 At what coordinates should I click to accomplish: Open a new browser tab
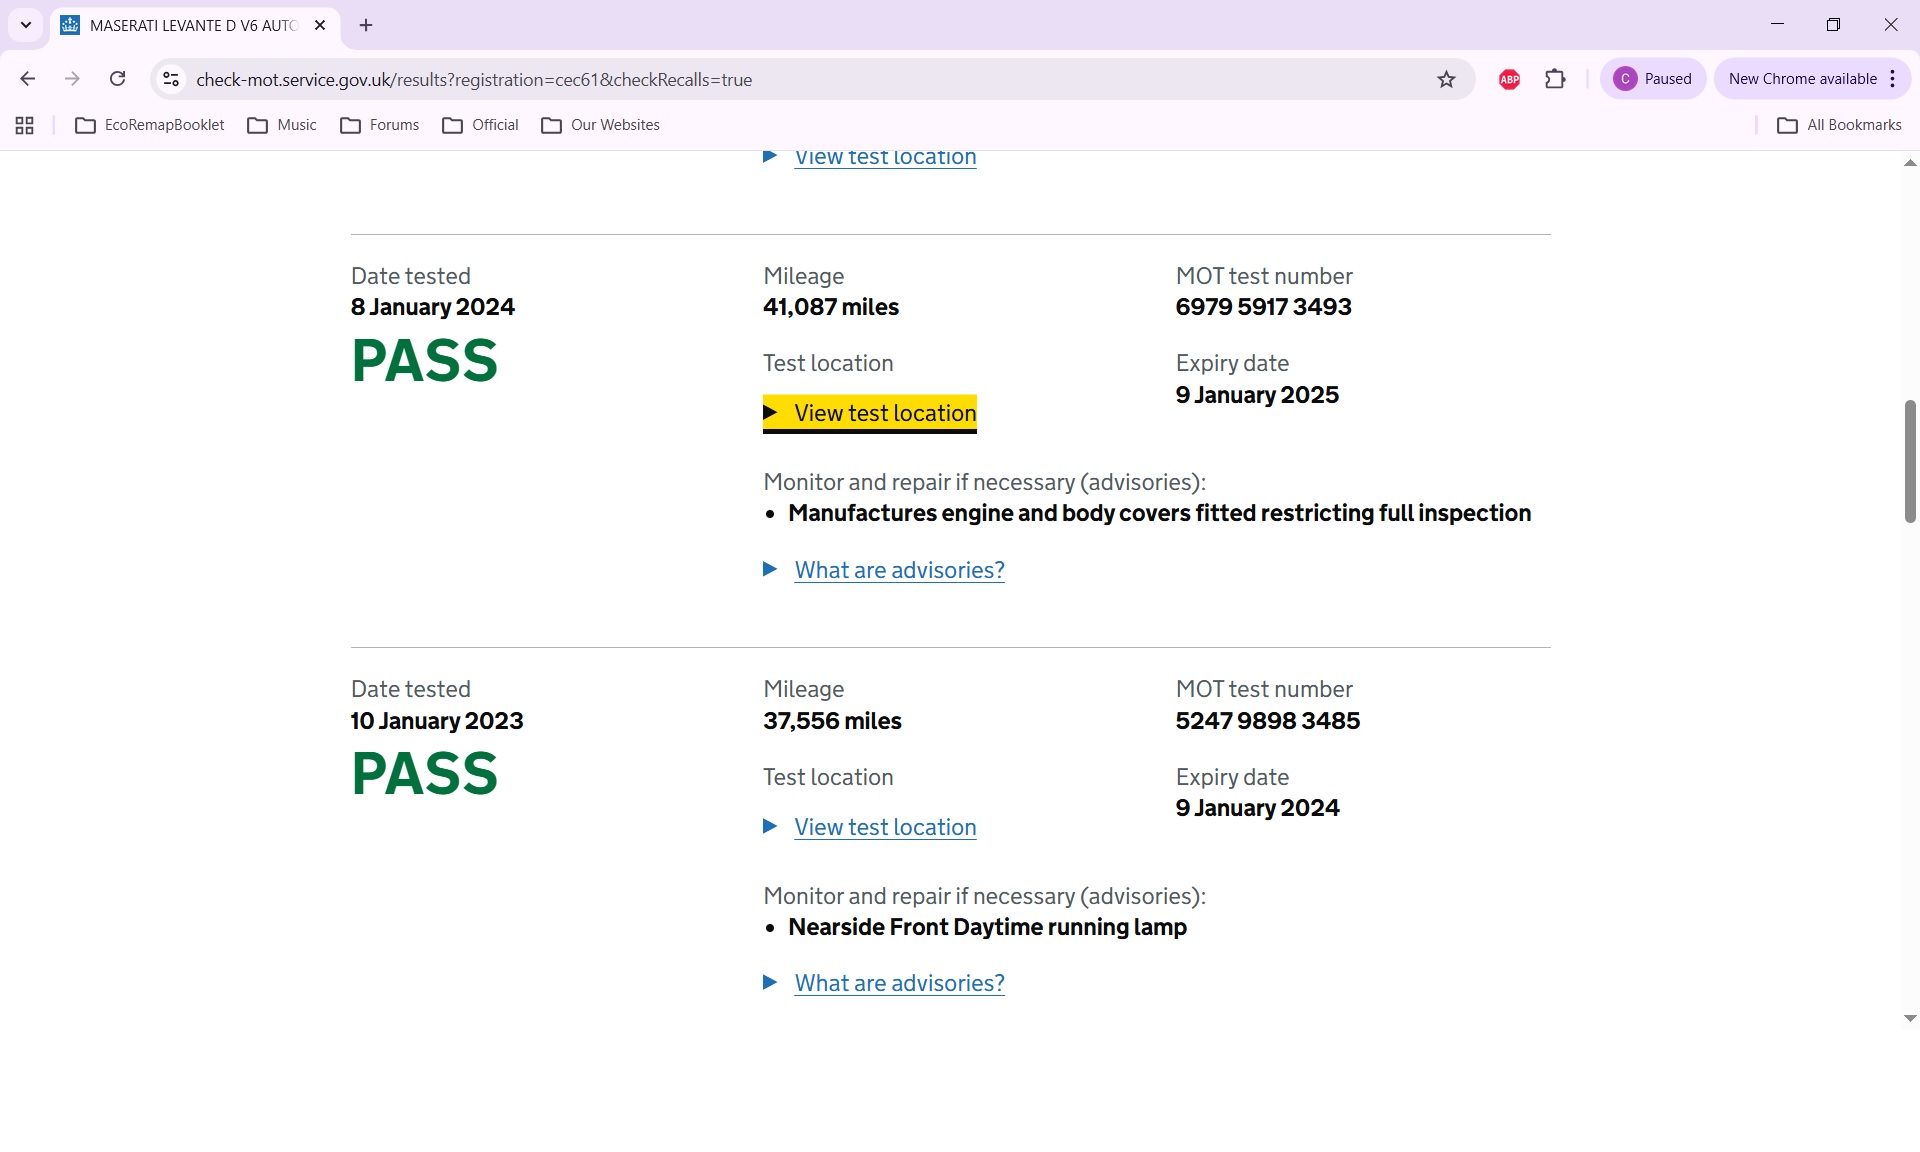pos(366,25)
